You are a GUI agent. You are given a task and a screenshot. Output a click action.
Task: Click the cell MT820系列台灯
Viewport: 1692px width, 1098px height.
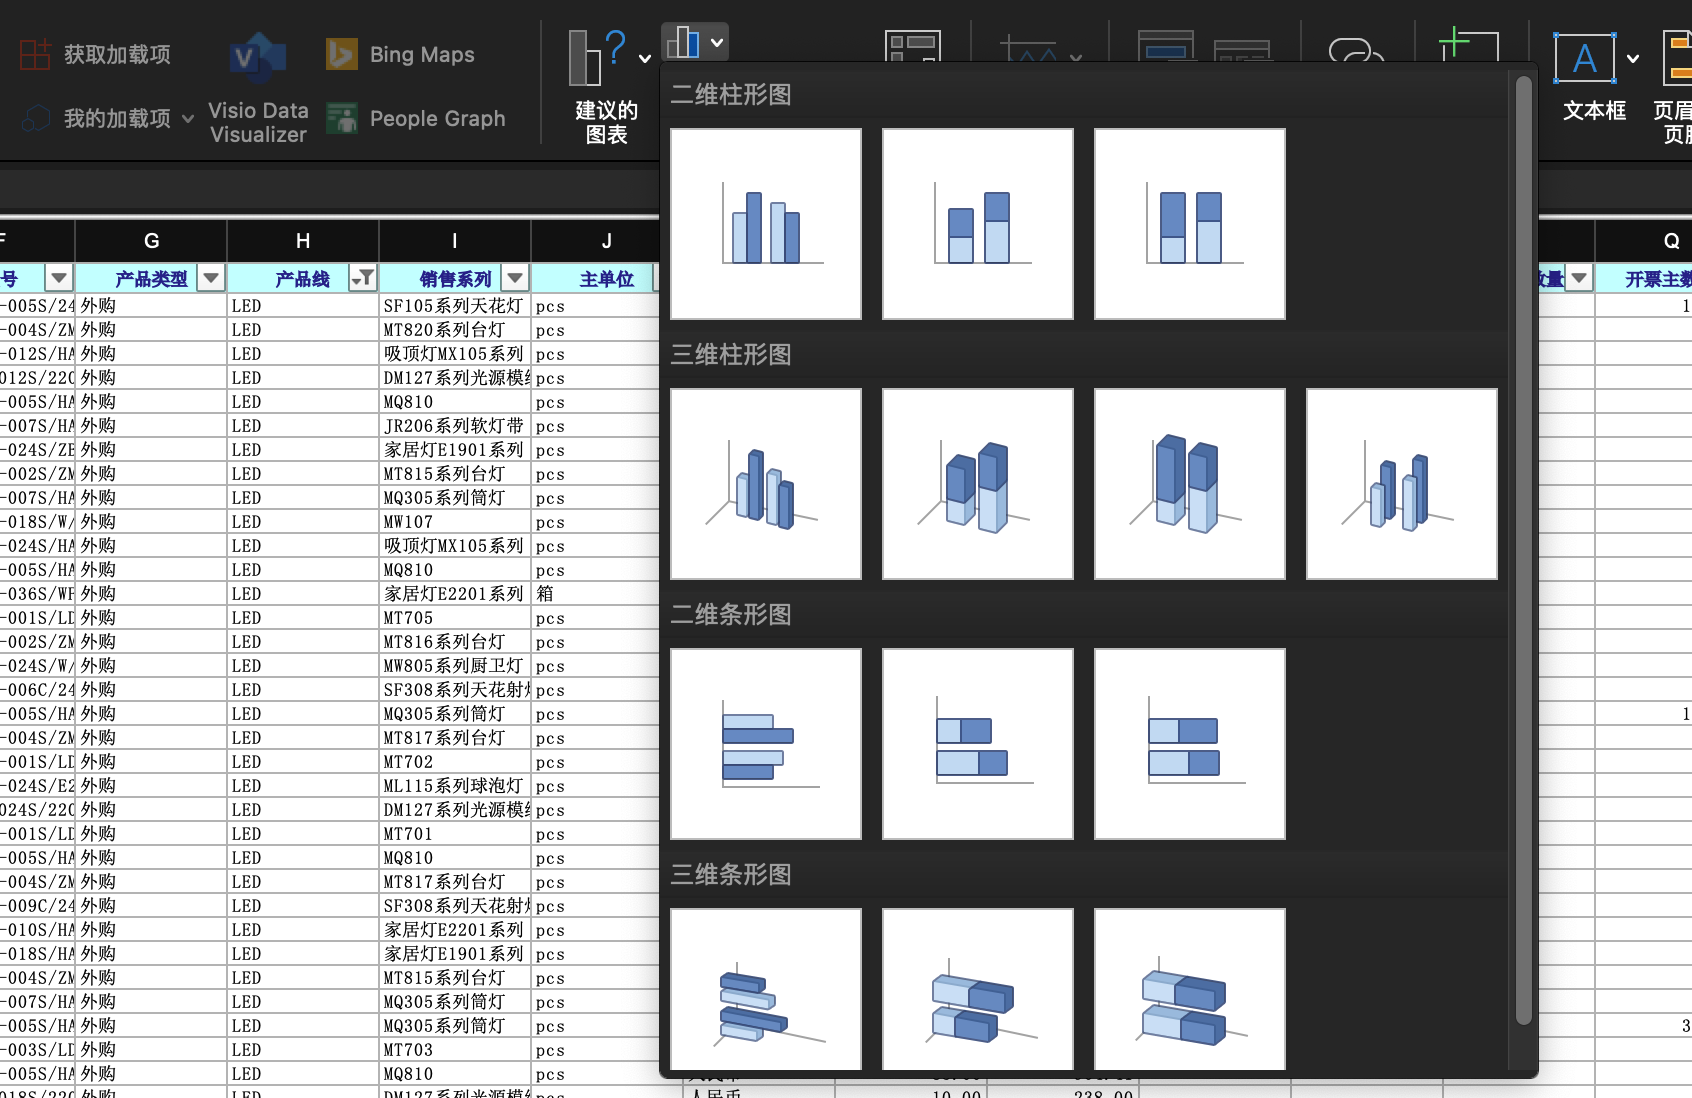455,330
